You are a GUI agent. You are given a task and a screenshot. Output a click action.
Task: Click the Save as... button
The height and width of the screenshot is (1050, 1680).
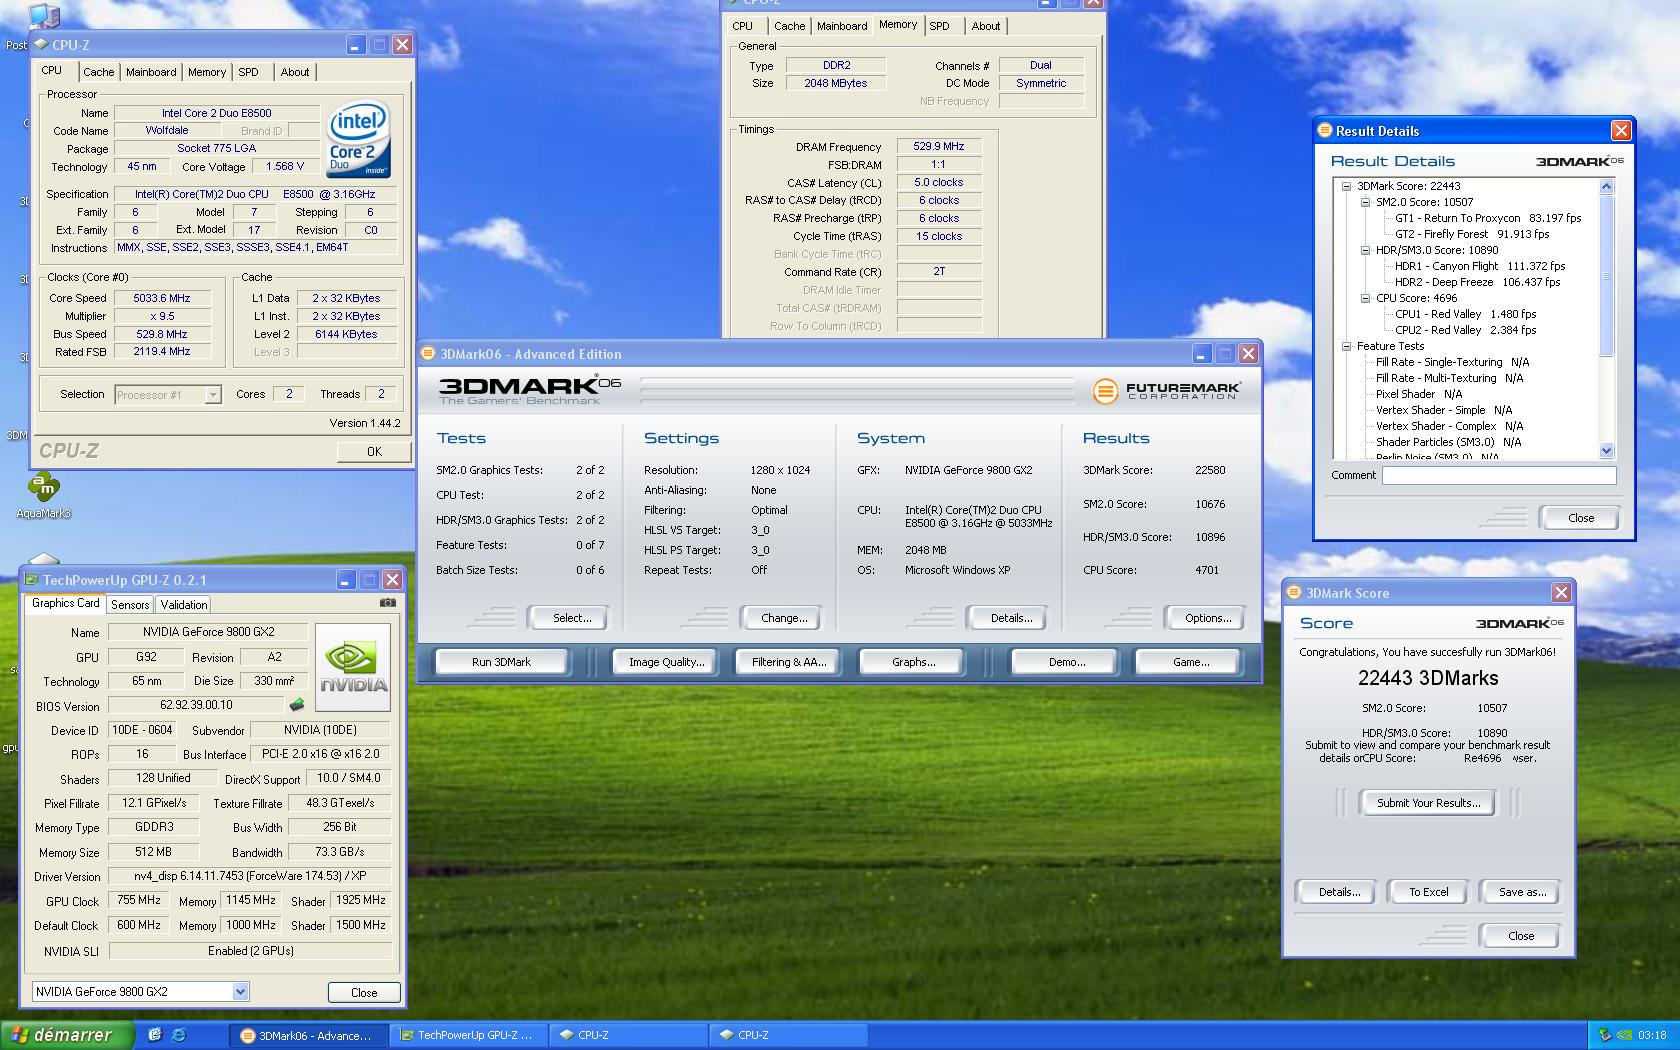pos(1522,892)
